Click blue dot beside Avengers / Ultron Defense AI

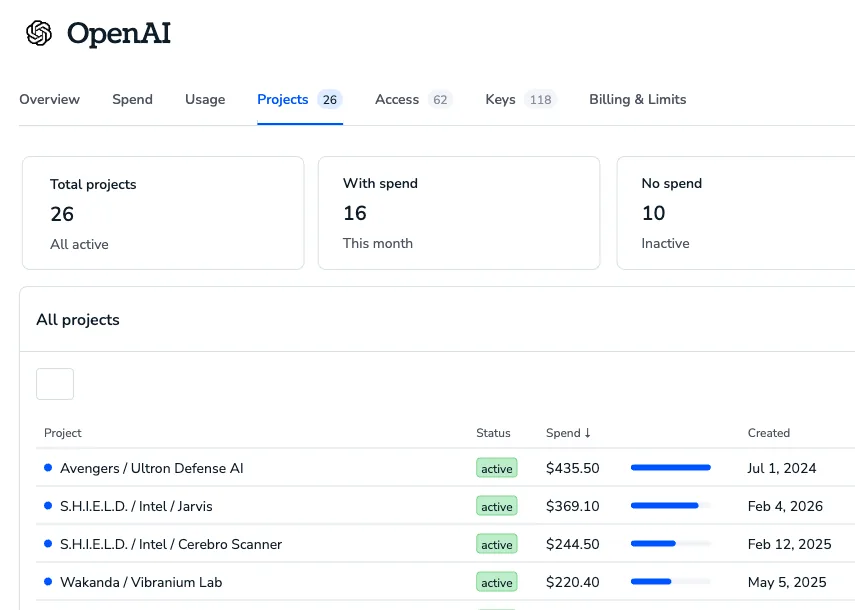coord(48,468)
